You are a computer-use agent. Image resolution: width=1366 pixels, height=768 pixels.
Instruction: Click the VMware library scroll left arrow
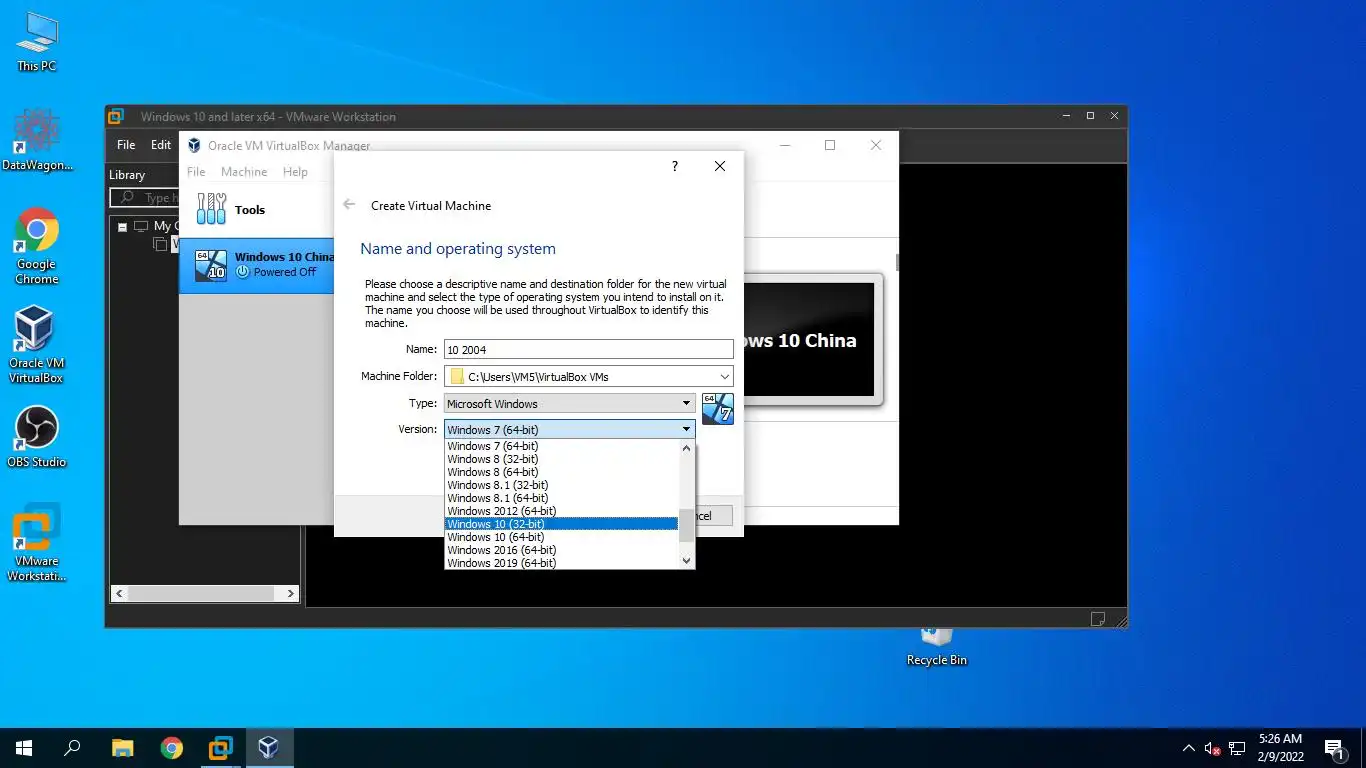point(119,593)
